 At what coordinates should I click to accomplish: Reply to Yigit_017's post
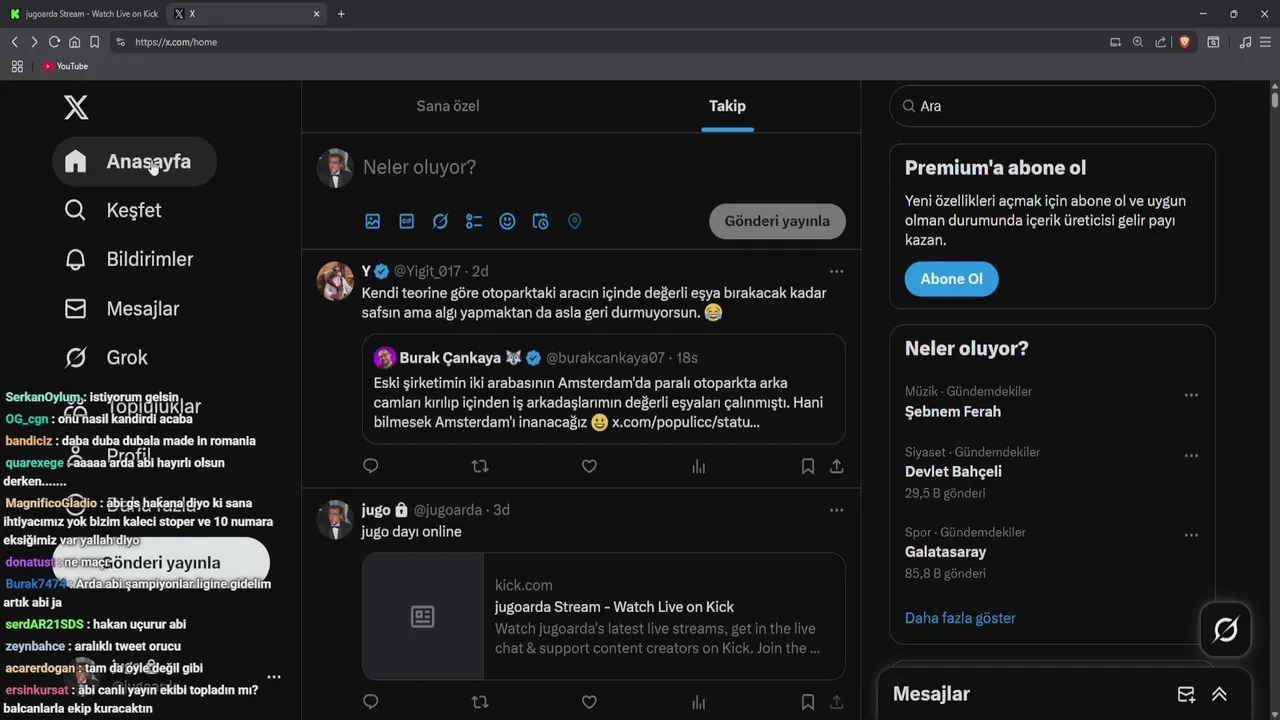pos(371,466)
